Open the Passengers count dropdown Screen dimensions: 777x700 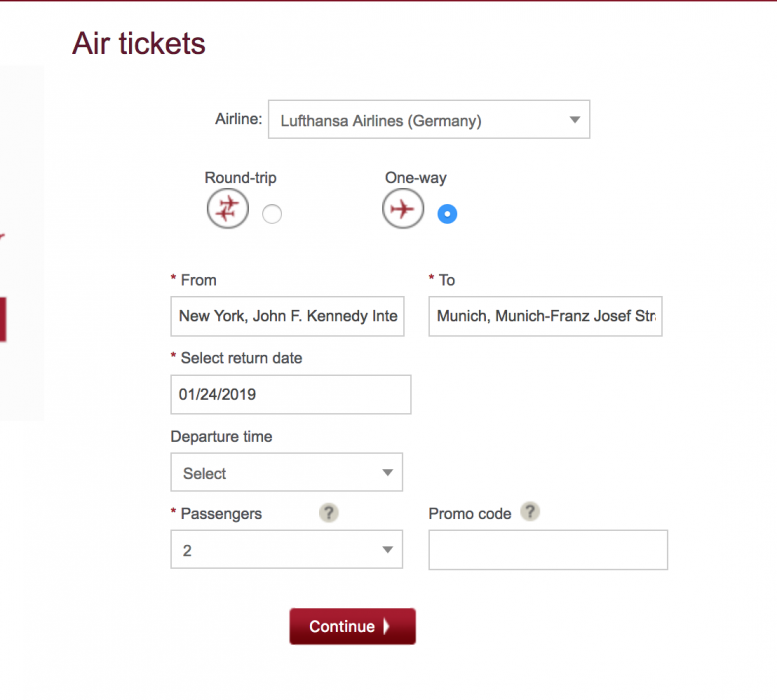point(286,551)
